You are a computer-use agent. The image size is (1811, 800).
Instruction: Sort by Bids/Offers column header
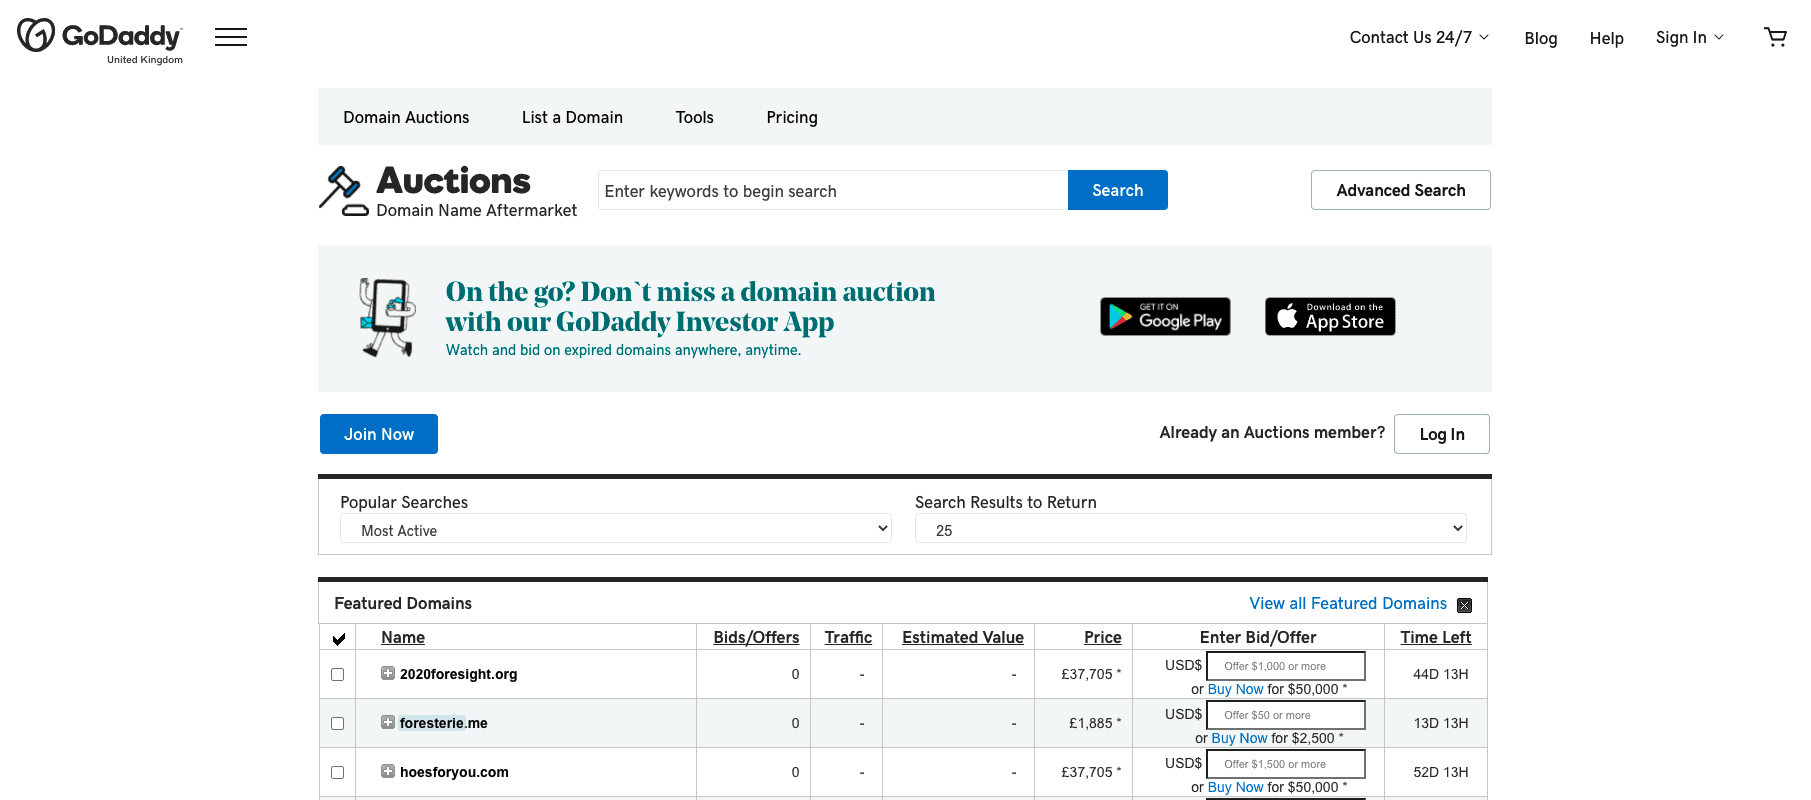pos(756,637)
